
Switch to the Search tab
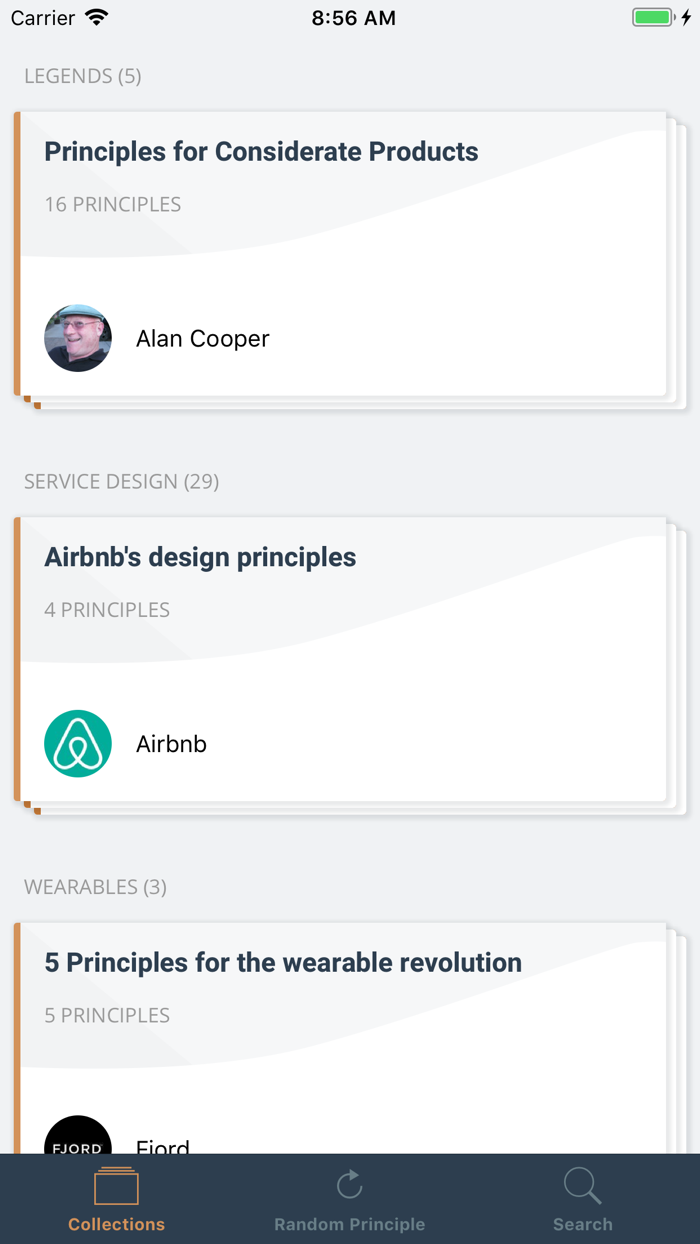pyautogui.click(x=582, y=1199)
